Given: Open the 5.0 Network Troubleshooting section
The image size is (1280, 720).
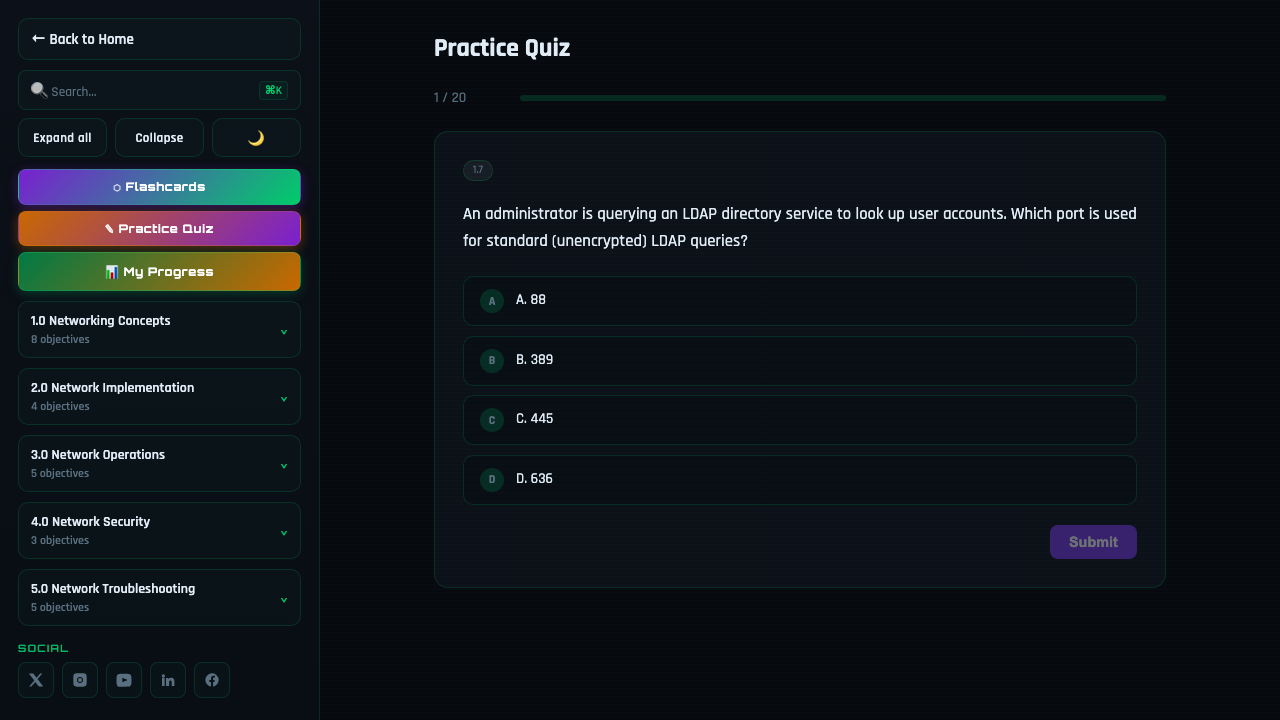Looking at the screenshot, I should (x=159, y=597).
